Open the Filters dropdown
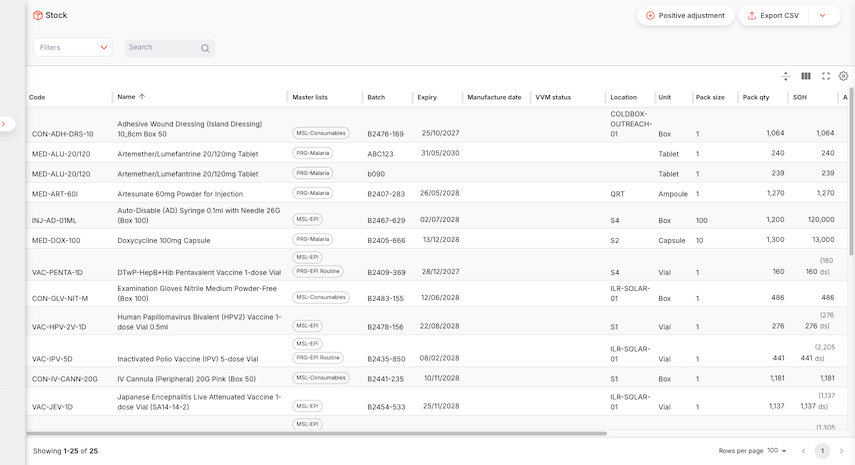Viewport: 855px width, 465px height. coord(73,47)
